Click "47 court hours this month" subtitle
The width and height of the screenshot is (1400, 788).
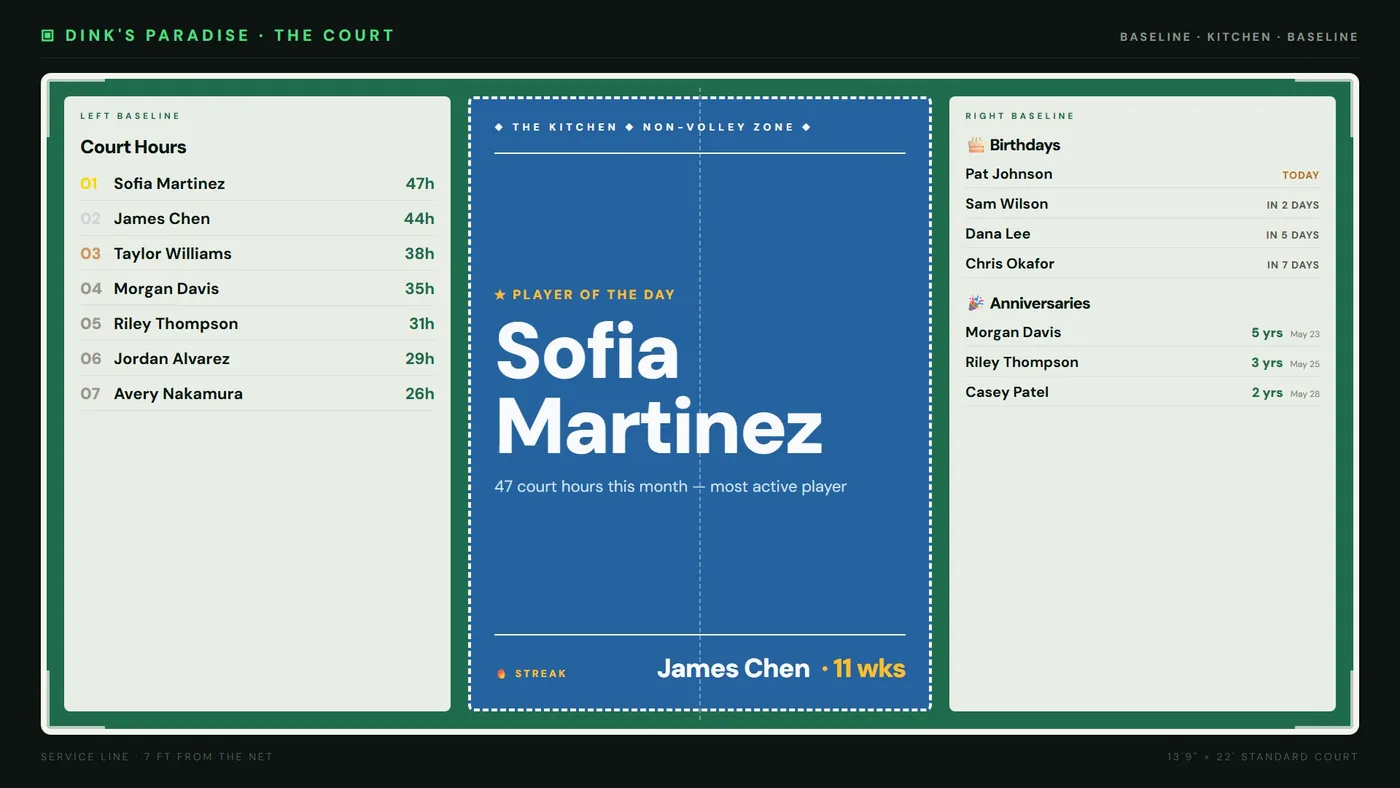tap(591, 487)
